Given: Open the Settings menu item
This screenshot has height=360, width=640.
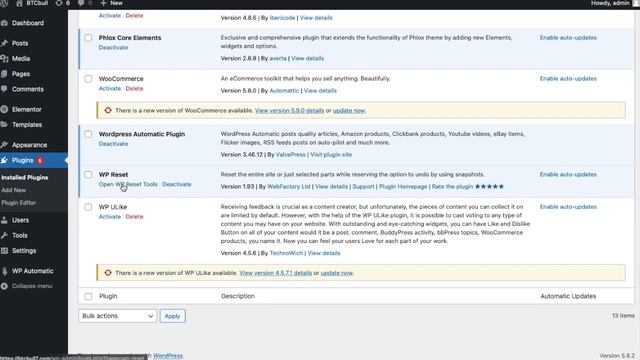Looking at the screenshot, I should point(24,251).
